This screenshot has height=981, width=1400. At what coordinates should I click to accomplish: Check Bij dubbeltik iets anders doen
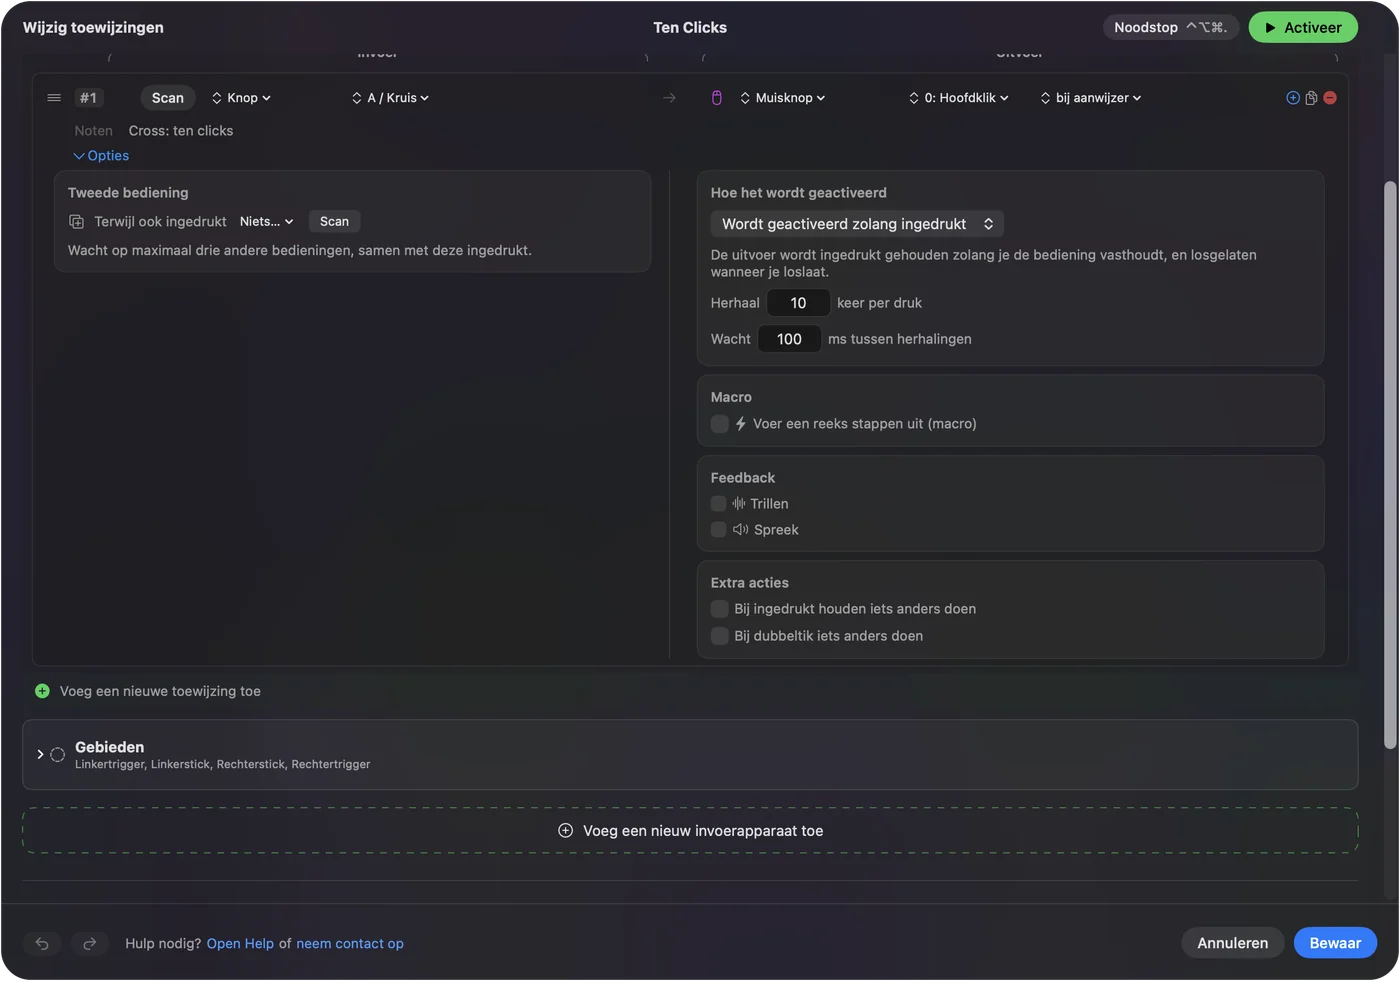[x=719, y=636]
